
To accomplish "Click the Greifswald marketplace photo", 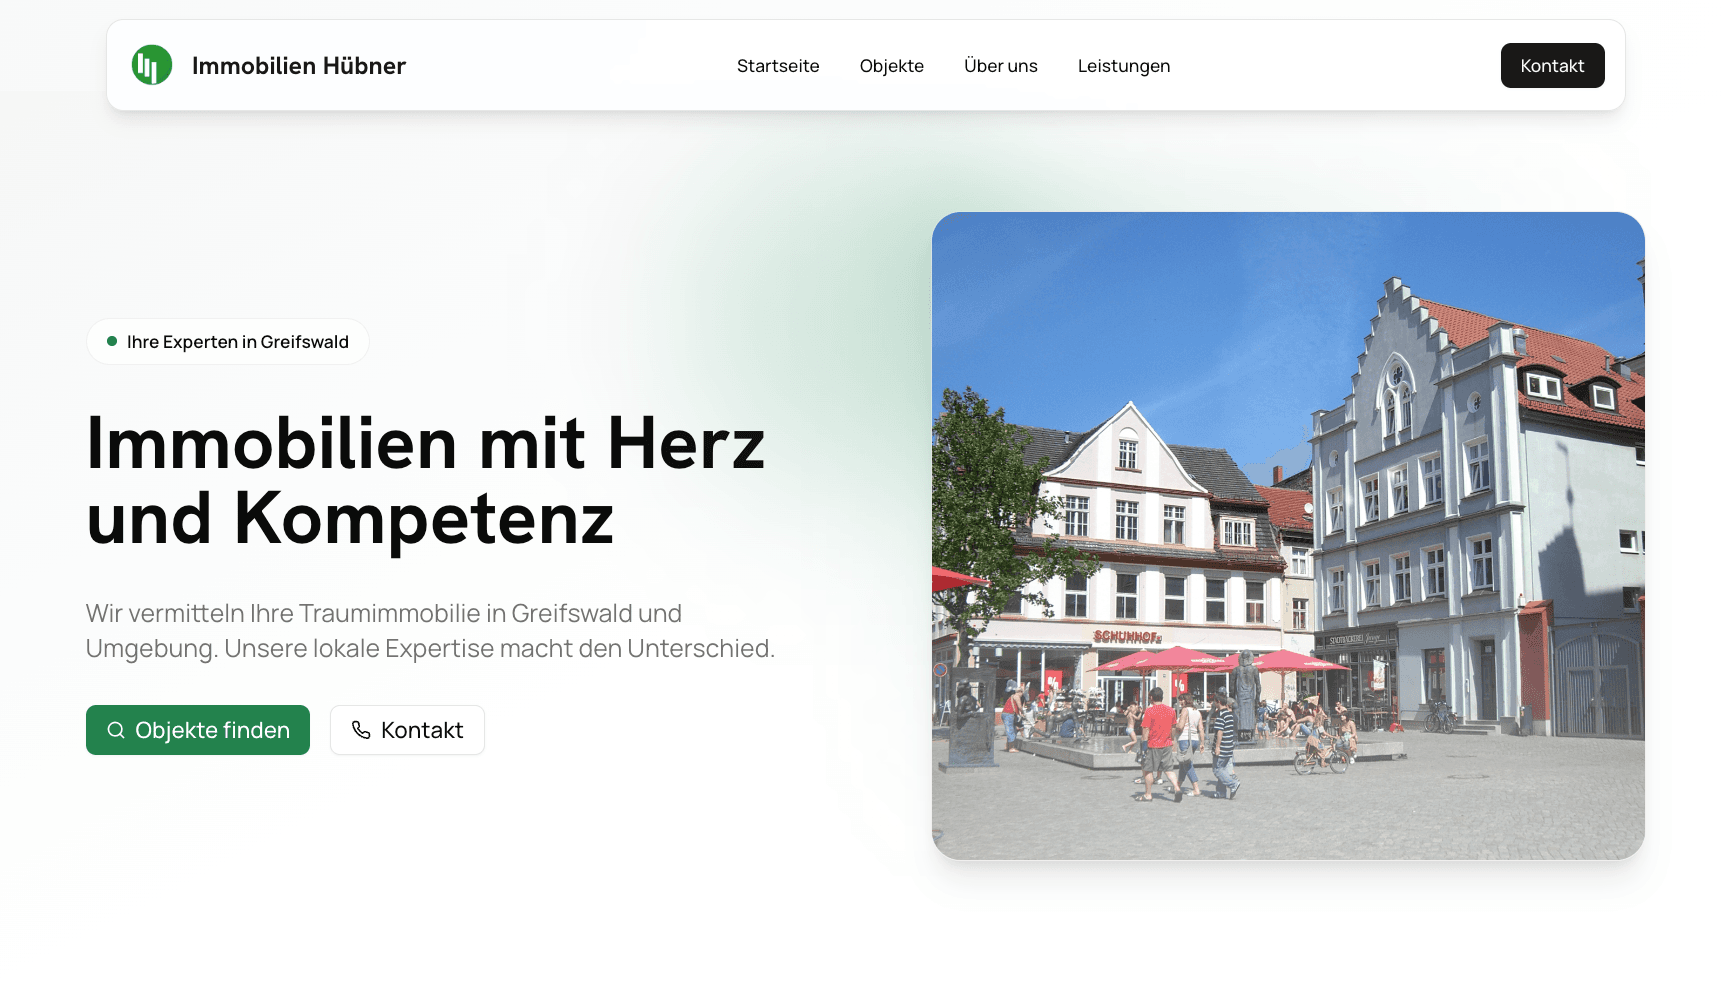I will click(x=1288, y=535).
